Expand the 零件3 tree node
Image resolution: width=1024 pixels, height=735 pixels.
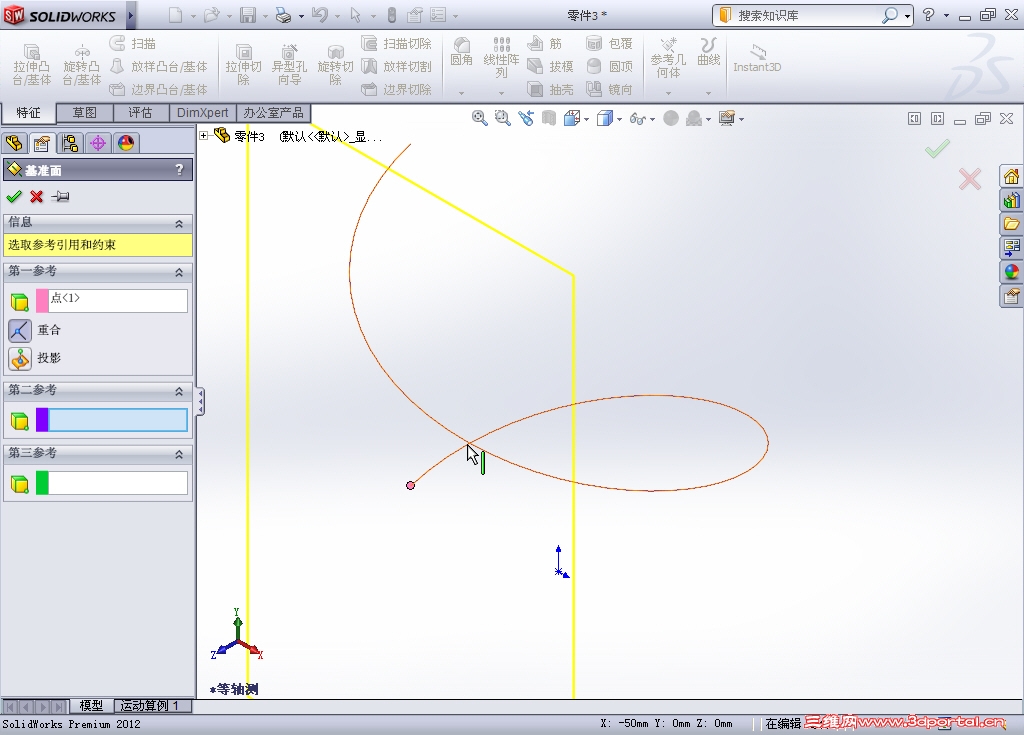coord(204,136)
